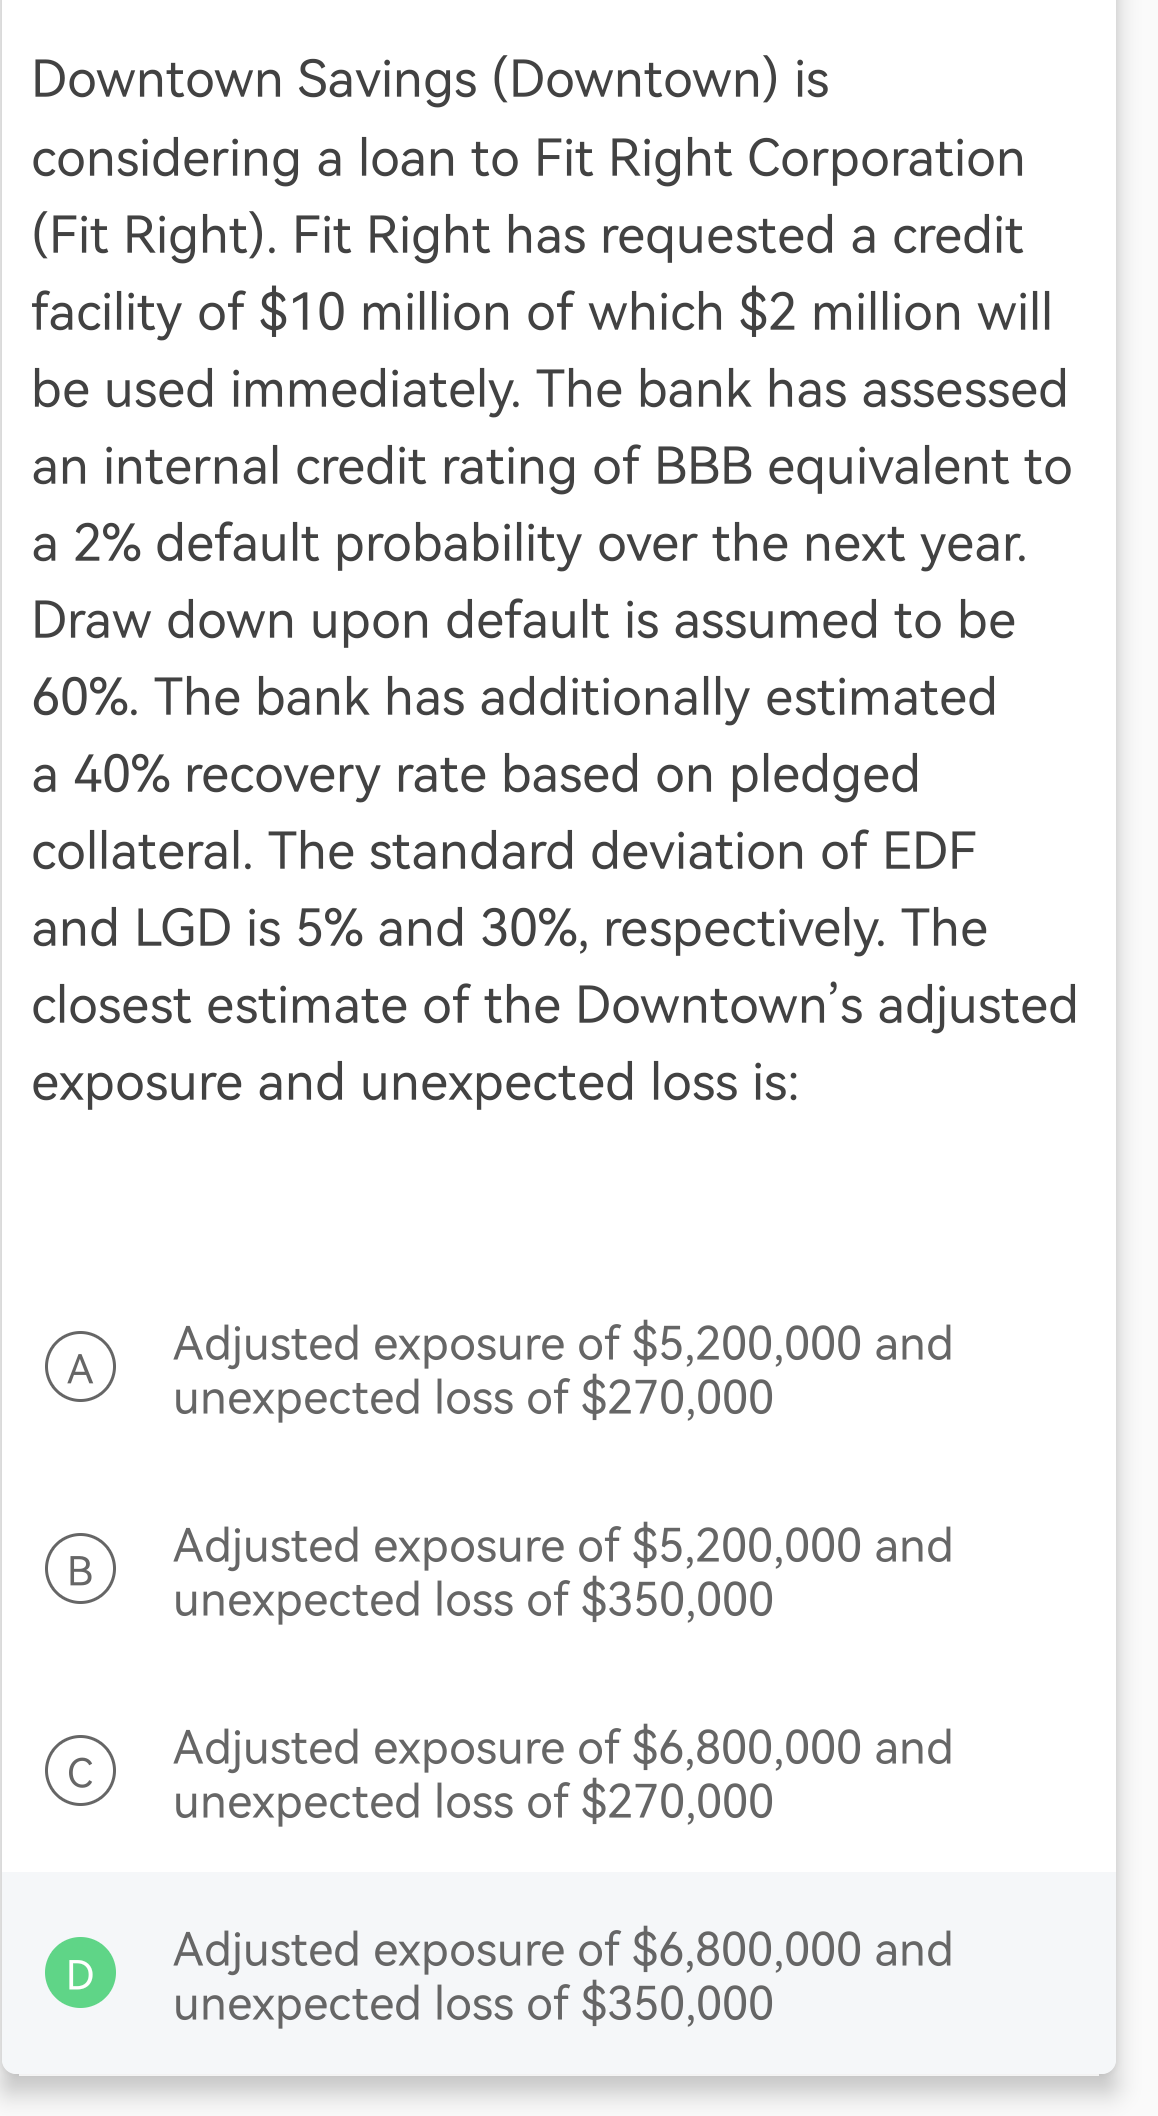Click the words "Downtown Savings (Downtown)"

point(405,79)
